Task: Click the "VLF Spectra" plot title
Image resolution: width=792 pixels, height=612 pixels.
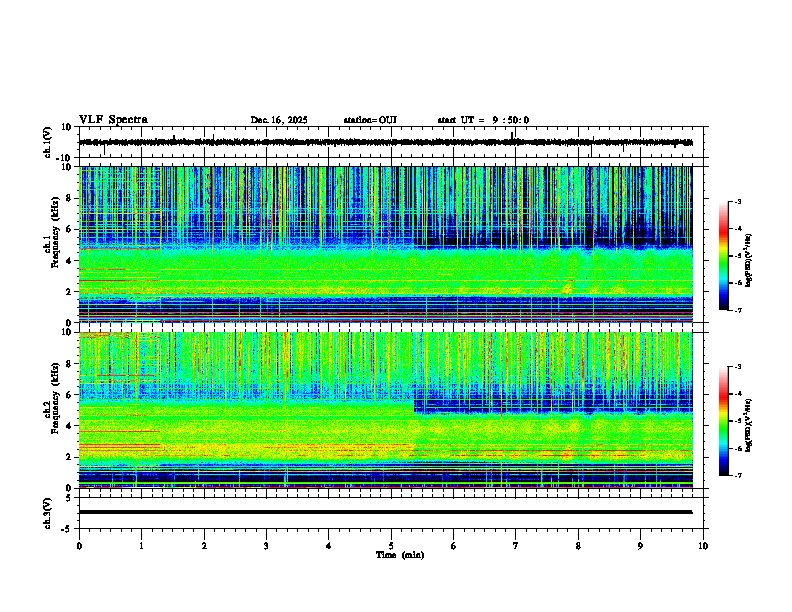Action: coord(113,120)
